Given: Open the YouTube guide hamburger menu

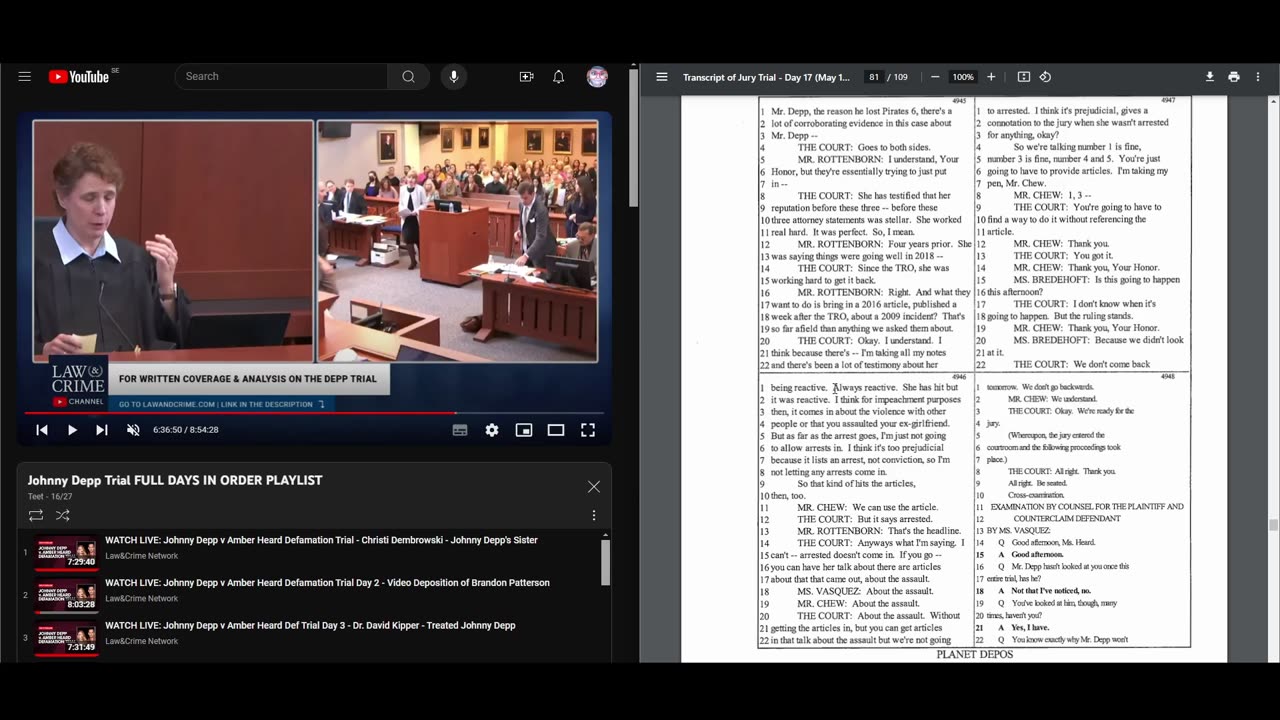Looking at the screenshot, I should click(25, 77).
